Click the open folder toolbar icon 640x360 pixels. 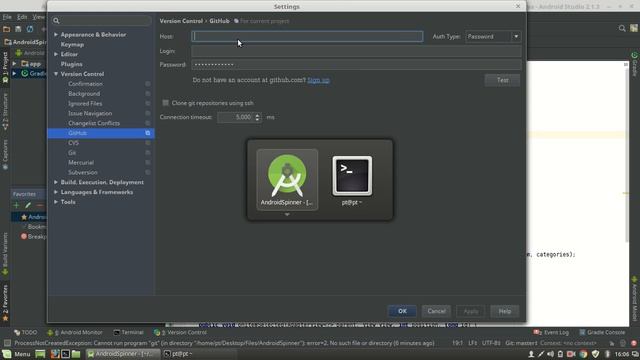point(7,29)
